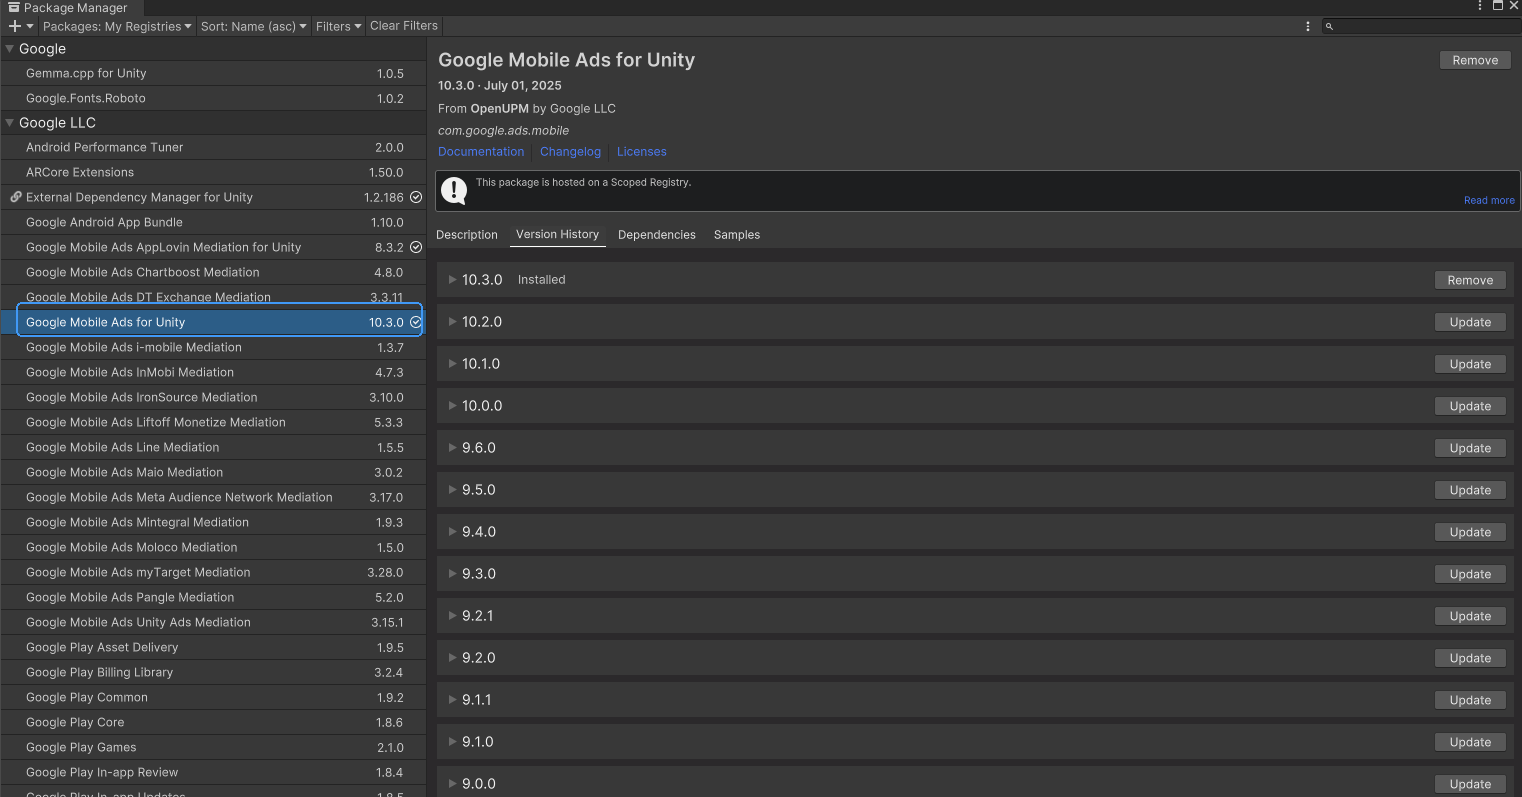Select Google Mobile Ads Chartboost Mediation
Viewport: 1522px width, 797px height.
[213, 272]
